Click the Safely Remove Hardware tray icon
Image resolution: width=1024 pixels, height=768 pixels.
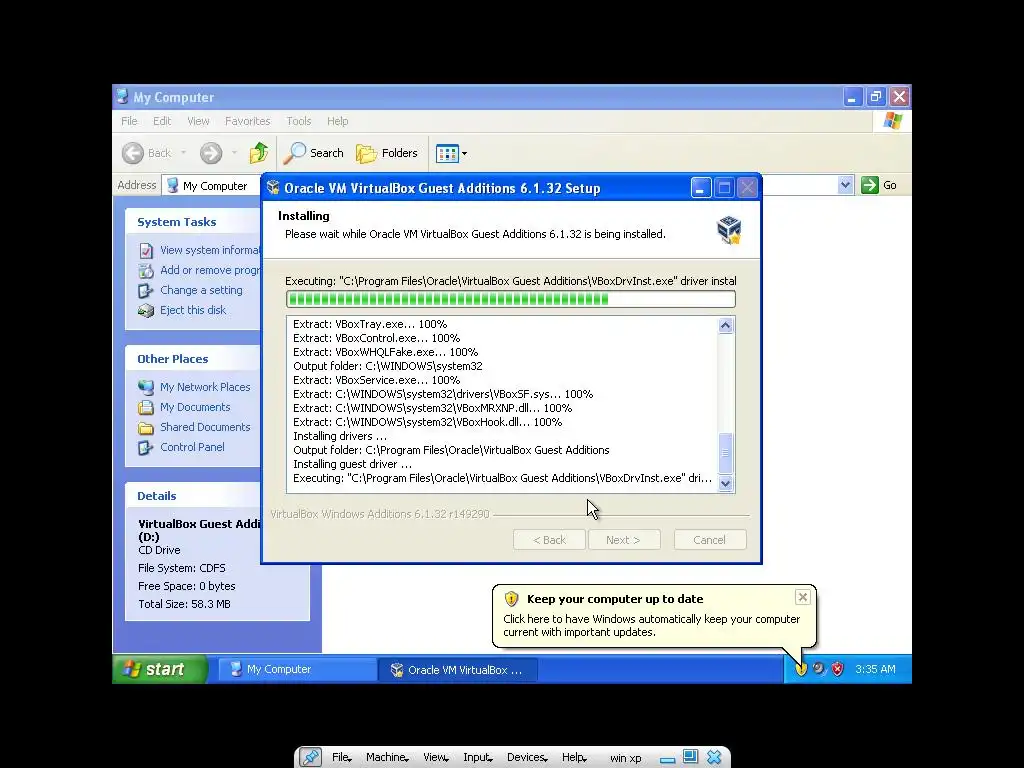[x=819, y=669]
